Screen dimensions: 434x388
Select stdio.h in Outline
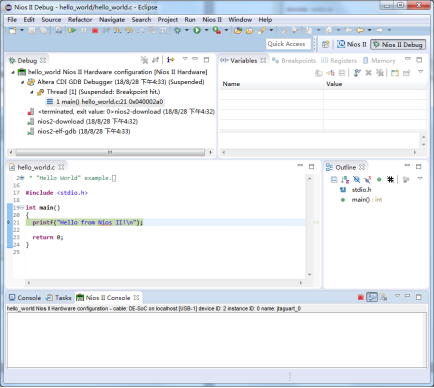pyautogui.click(x=356, y=190)
